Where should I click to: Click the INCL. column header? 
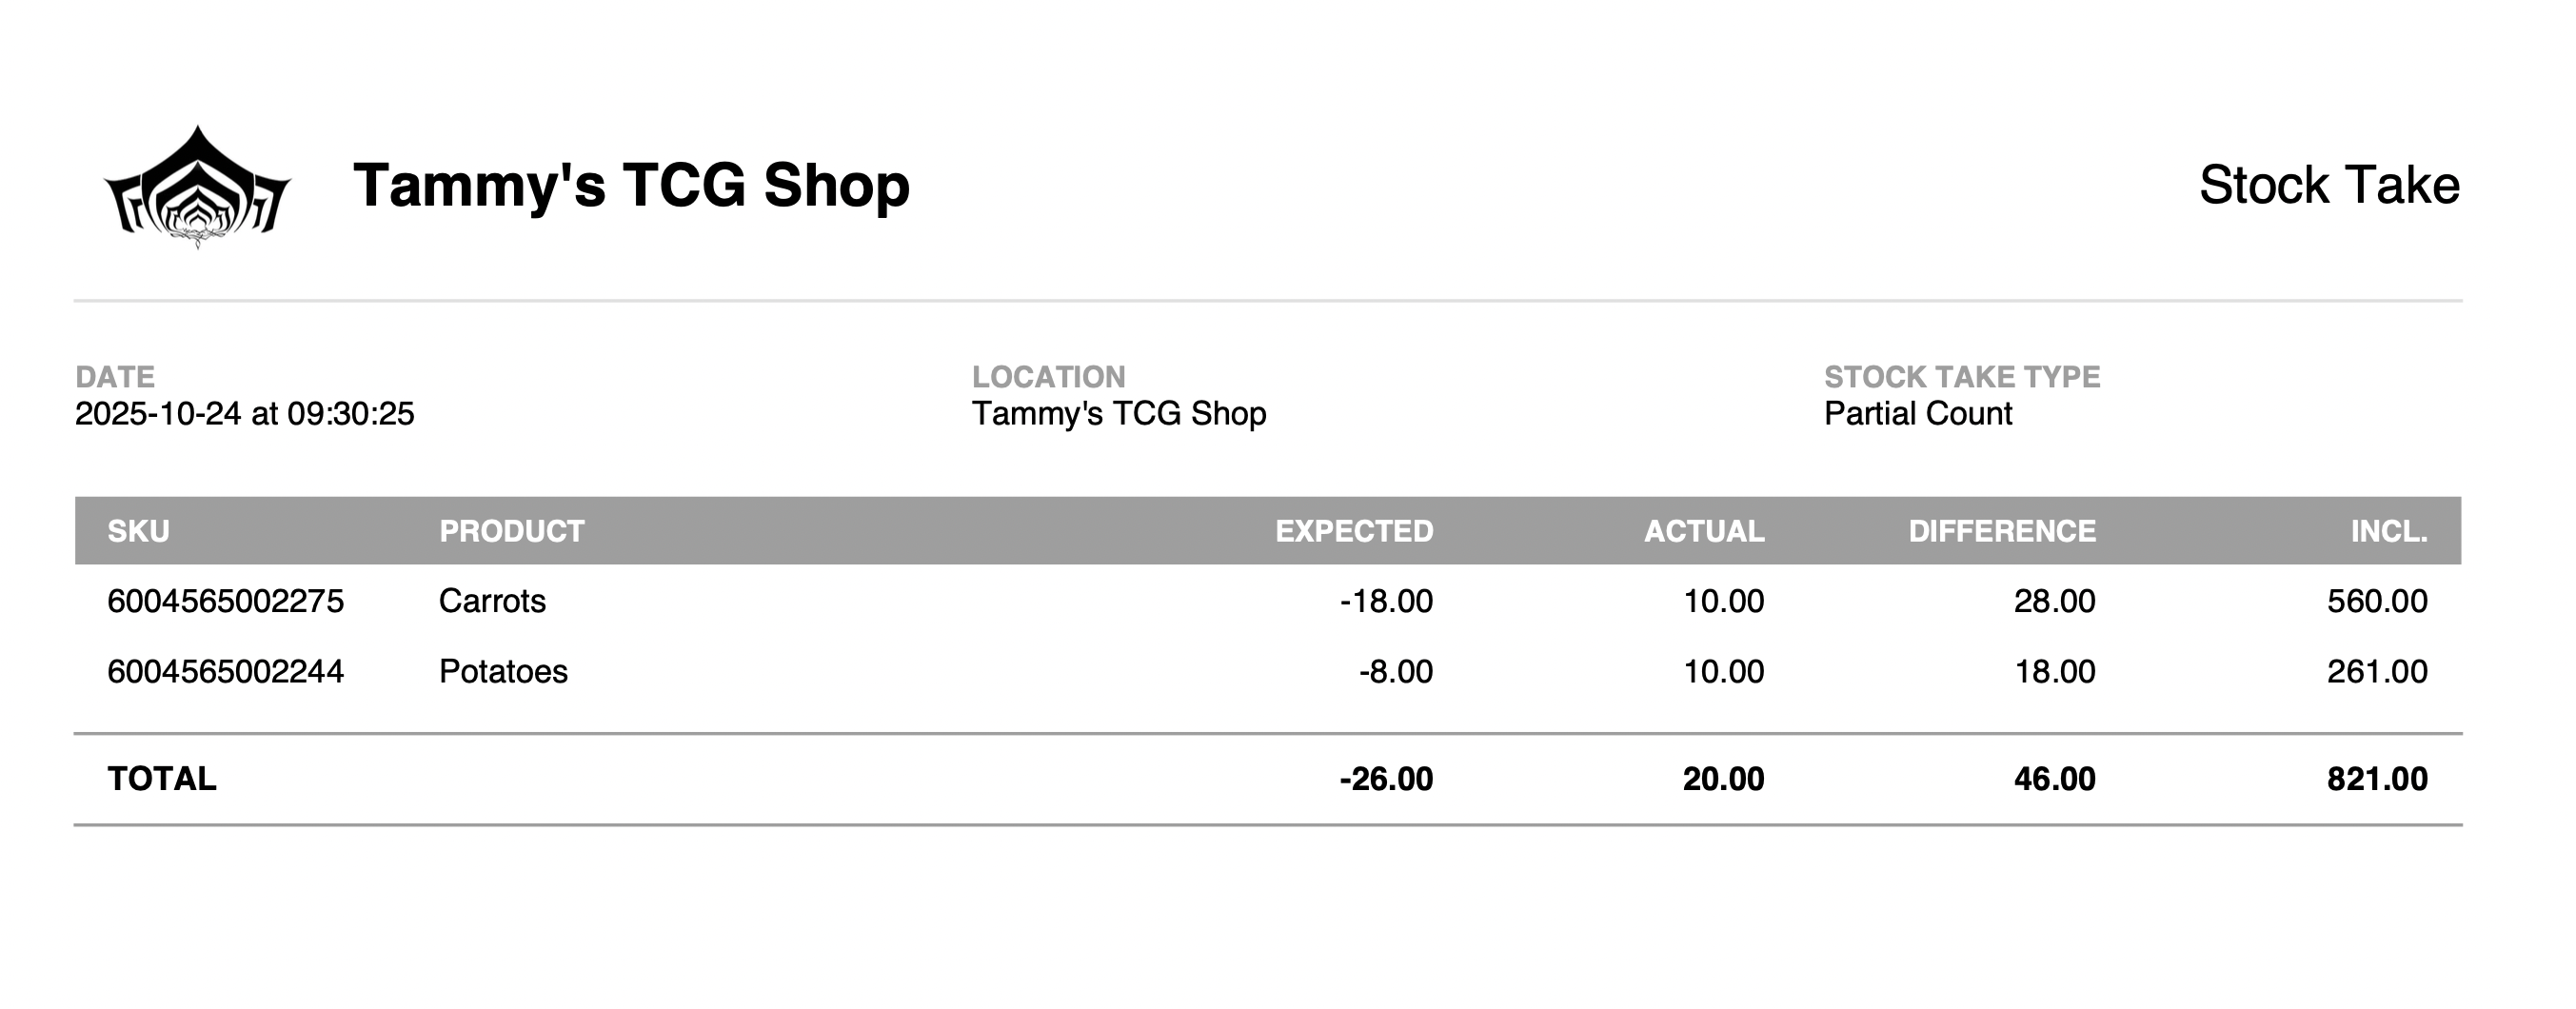click(2388, 531)
